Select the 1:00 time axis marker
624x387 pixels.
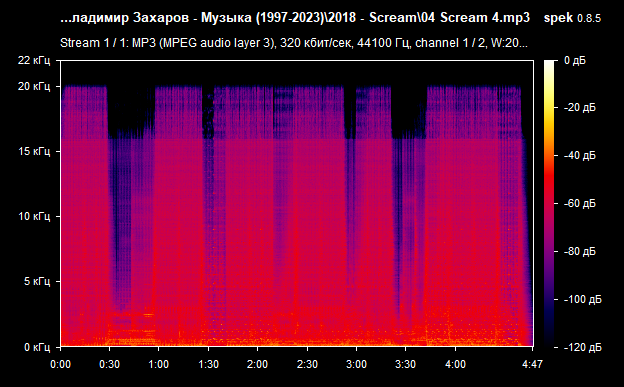pyautogui.click(x=159, y=364)
